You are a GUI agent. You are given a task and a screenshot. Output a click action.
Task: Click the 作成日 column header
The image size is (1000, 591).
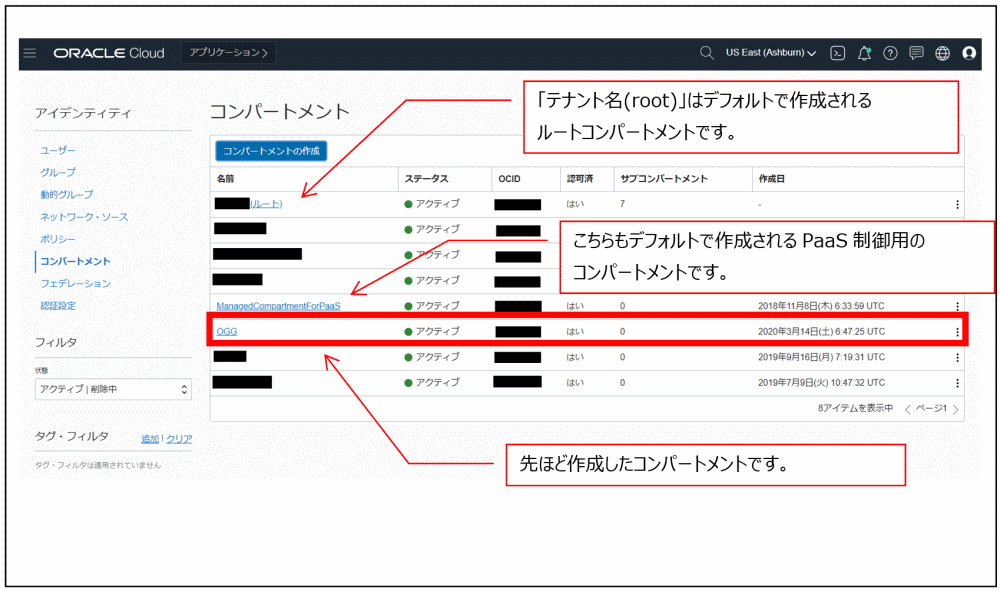click(x=771, y=179)
